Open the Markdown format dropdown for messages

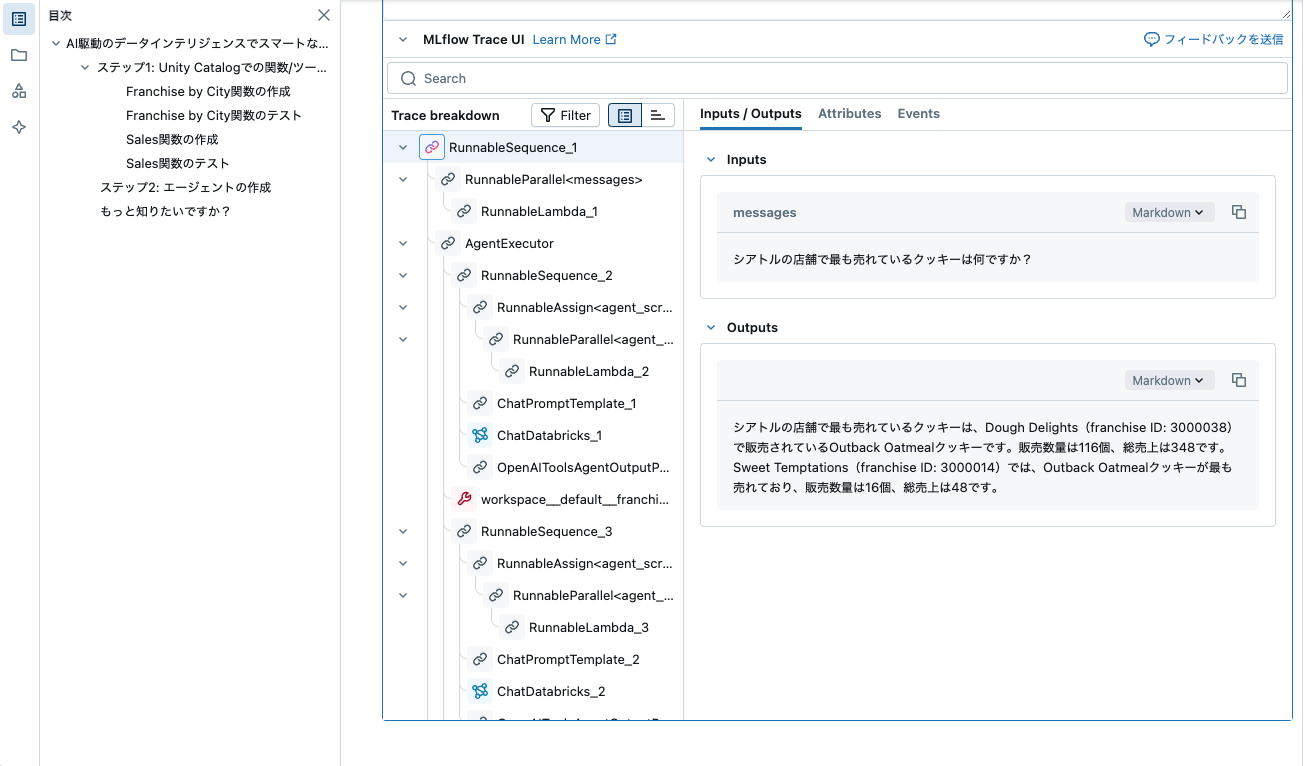click(1168, 212)
